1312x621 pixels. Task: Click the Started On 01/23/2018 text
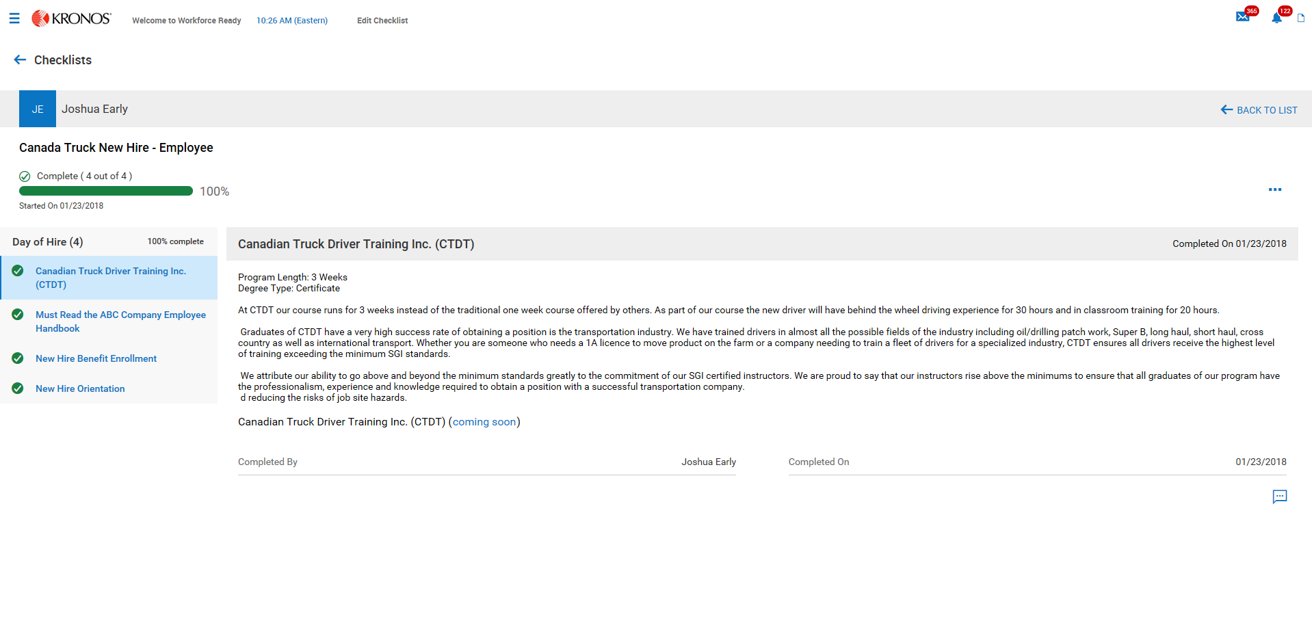point(61,206)
